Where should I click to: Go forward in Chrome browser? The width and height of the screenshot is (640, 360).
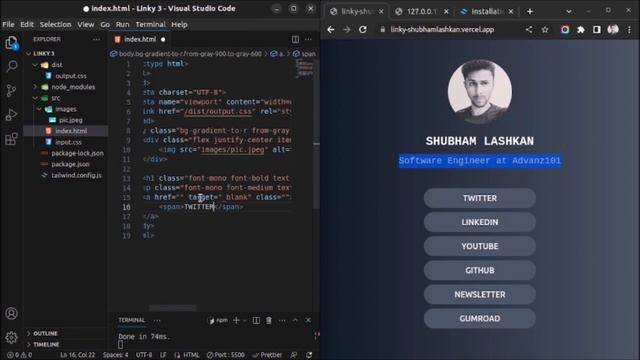347,29
